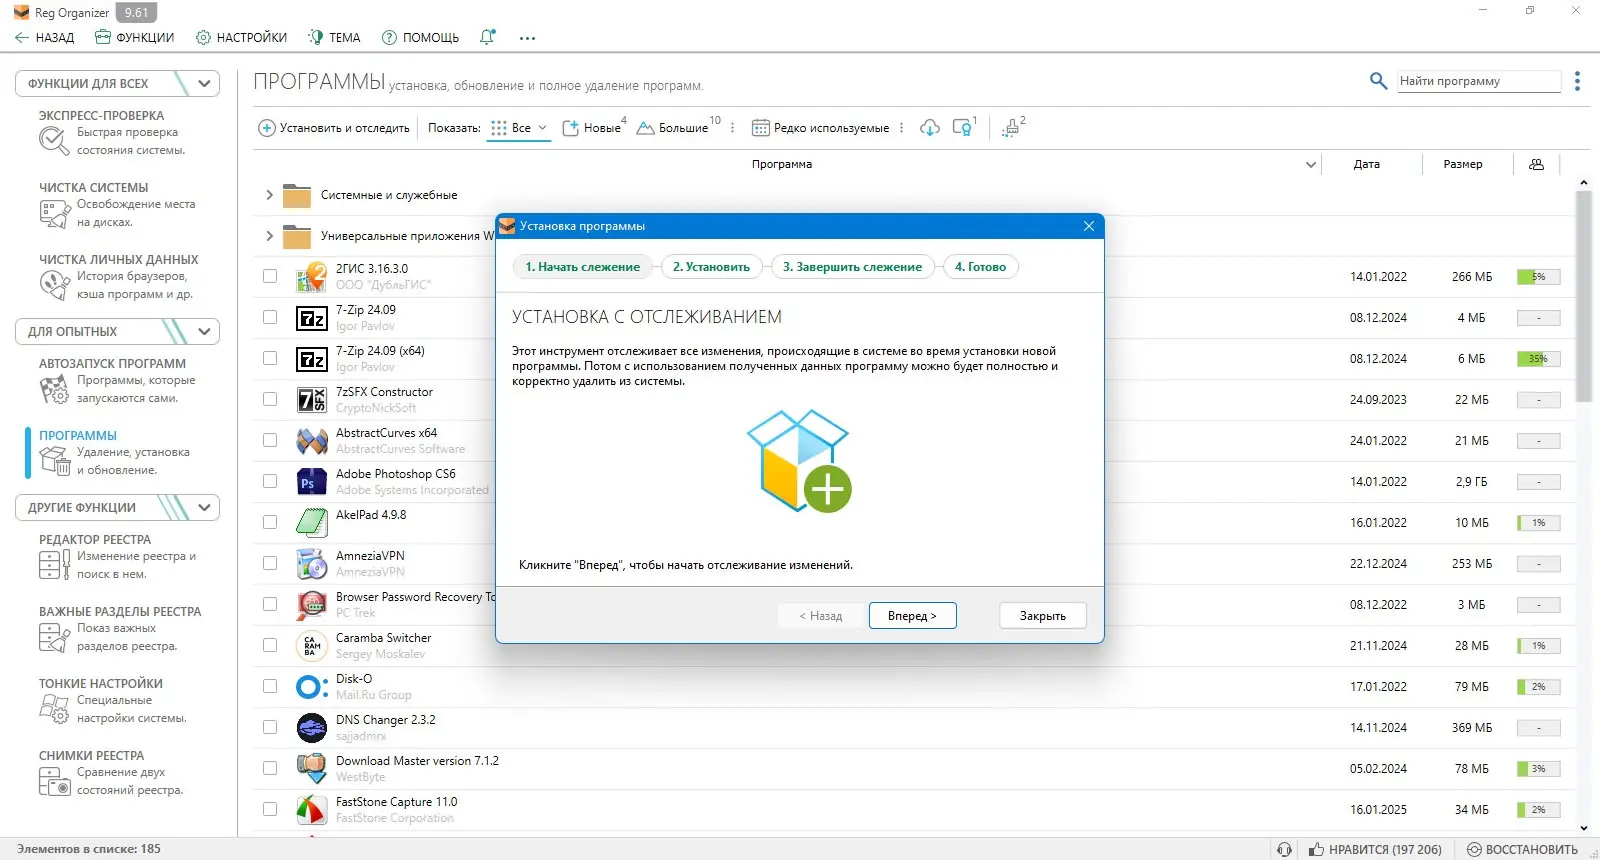Click the 35% usage bar for 7-Zip x64

click(x=1538, y=359)
